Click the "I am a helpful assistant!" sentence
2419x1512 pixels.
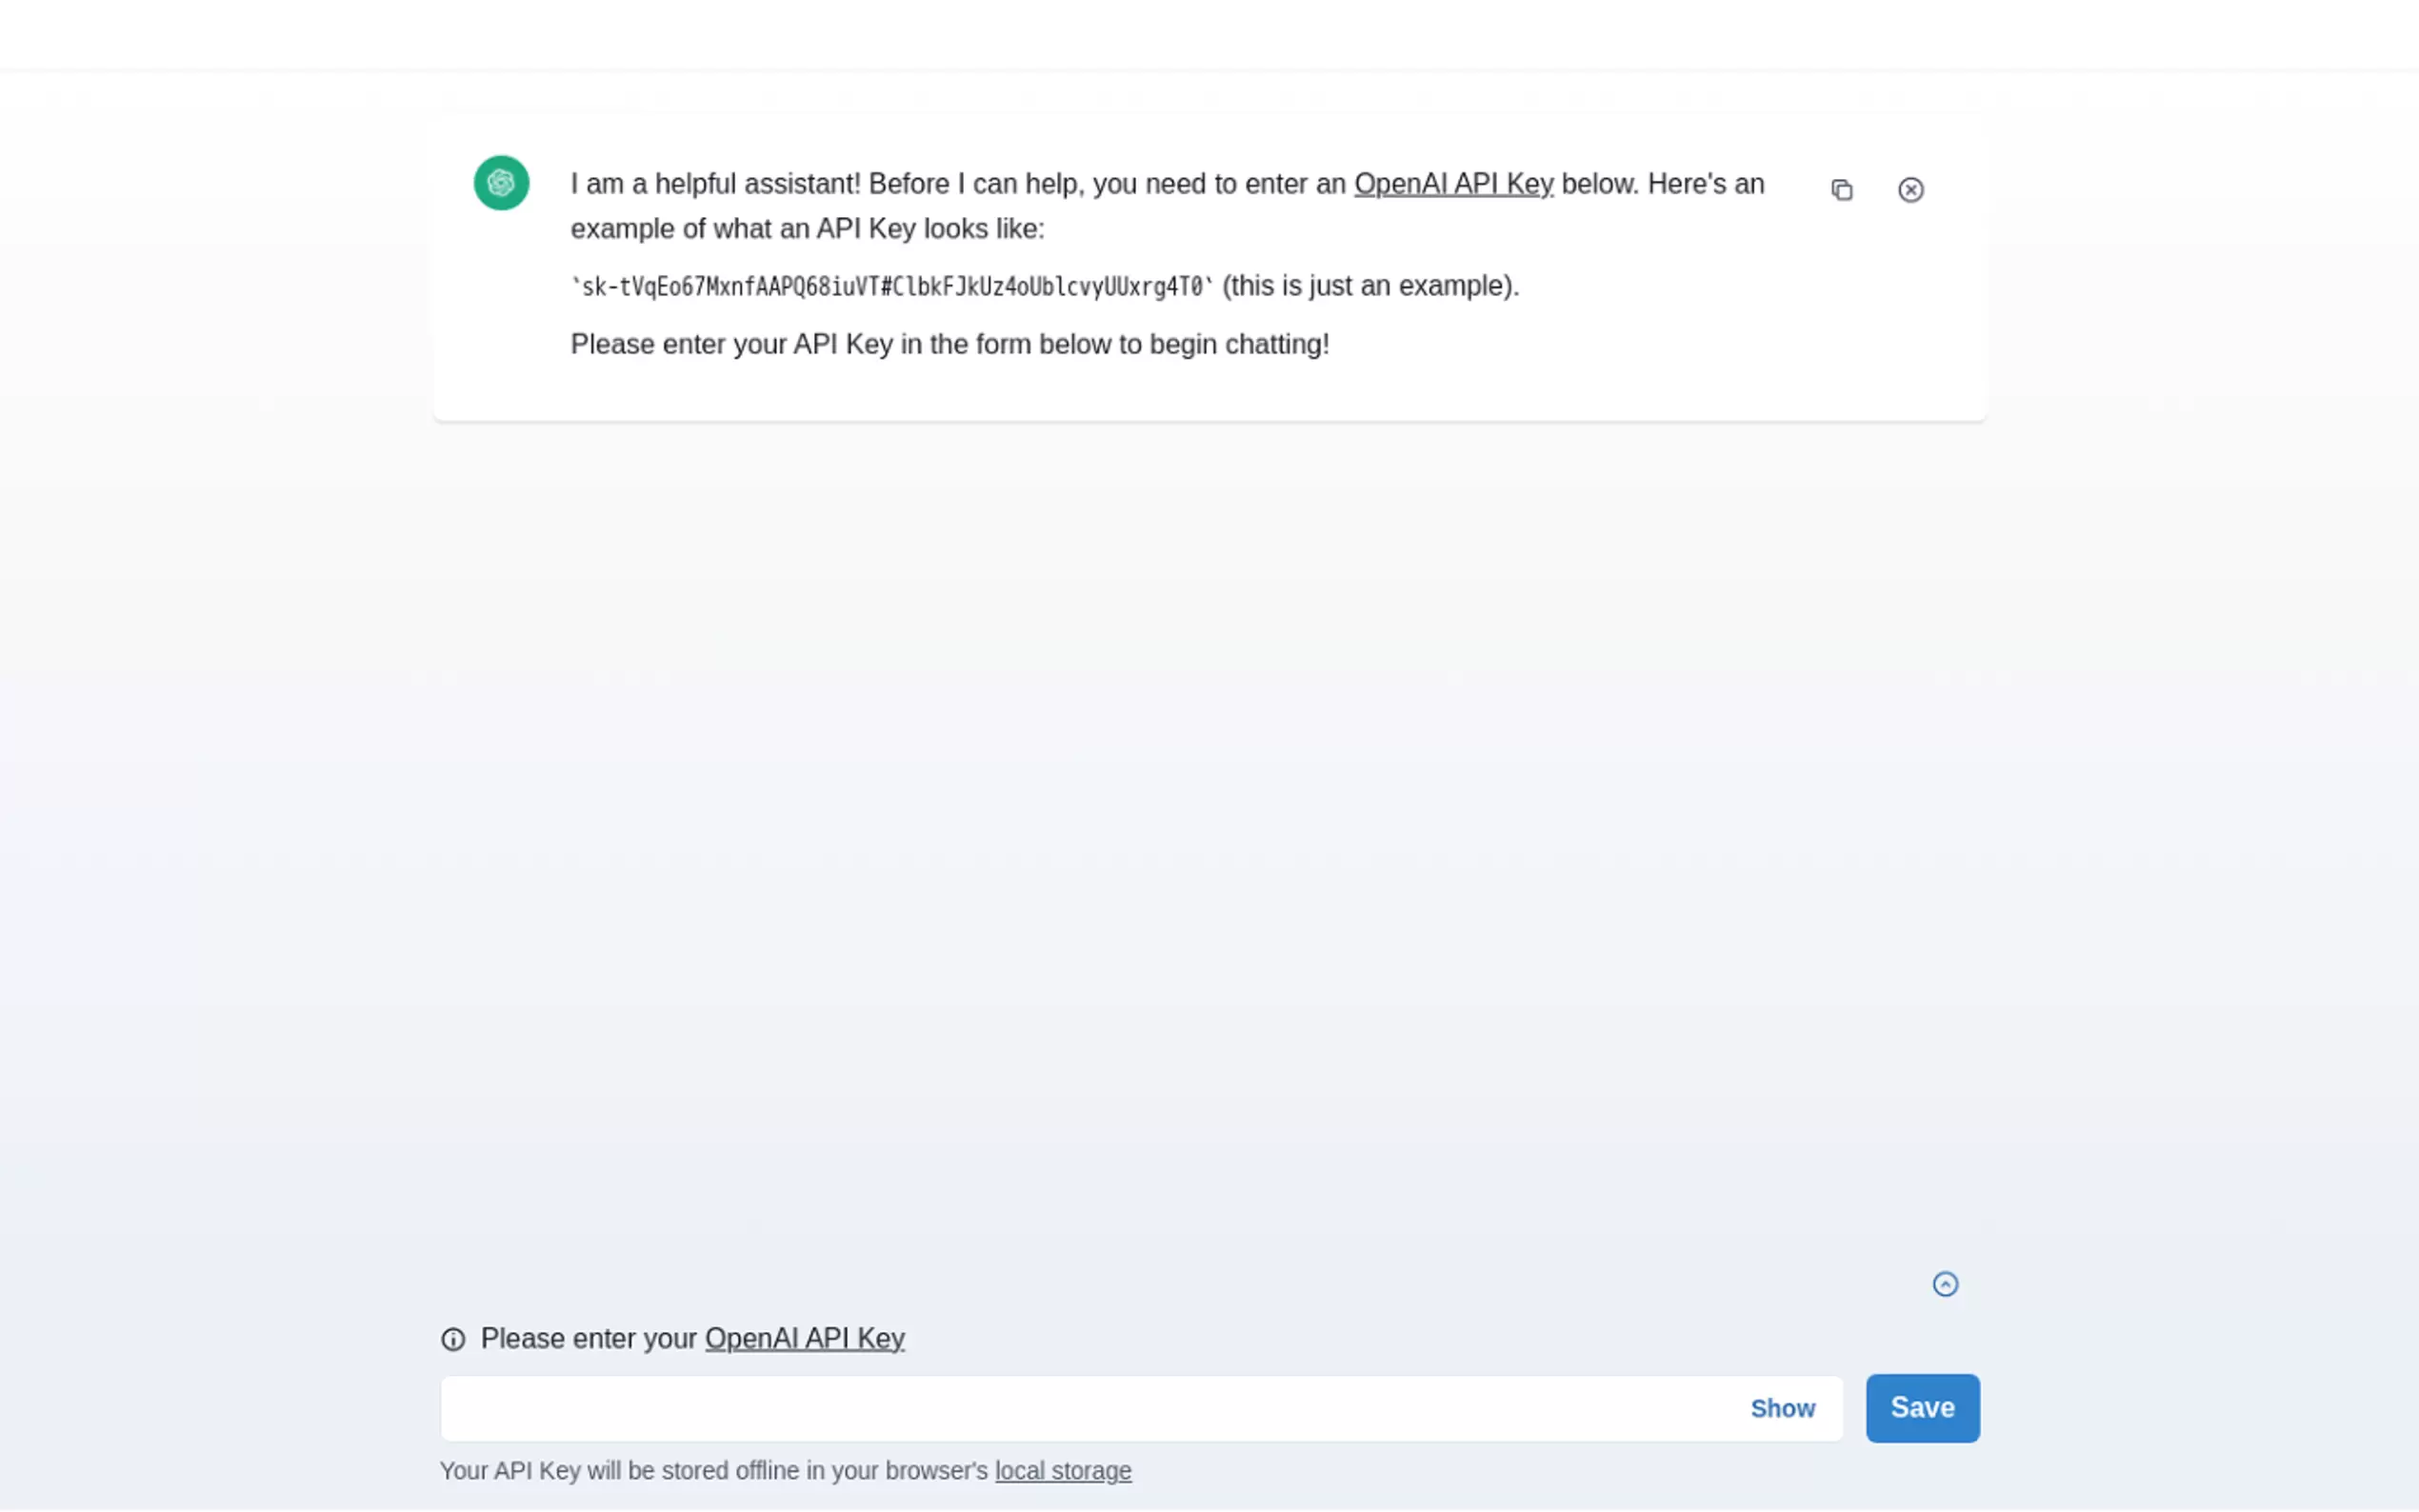coord(715,184)
